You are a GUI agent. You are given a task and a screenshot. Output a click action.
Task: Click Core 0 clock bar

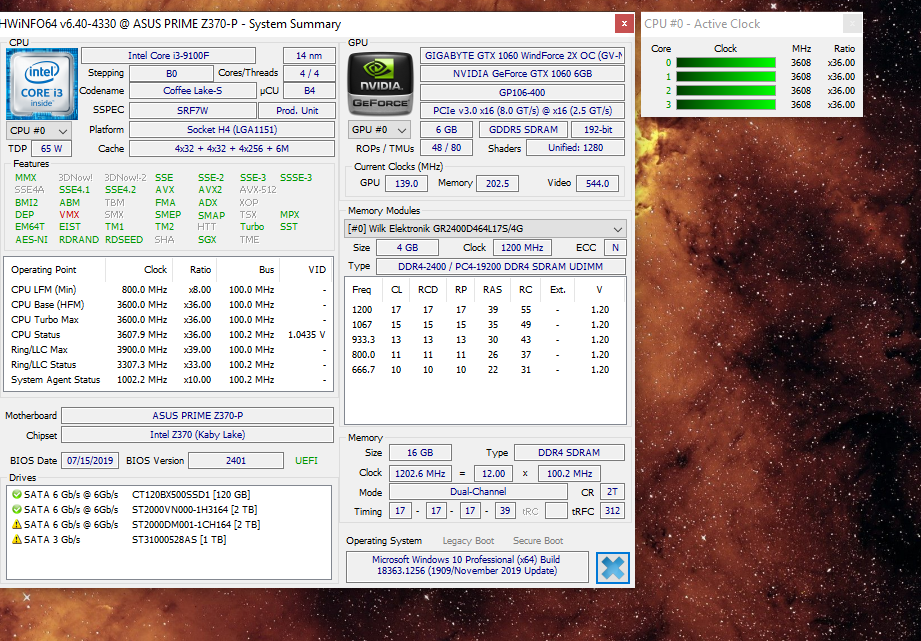point(726,63)
